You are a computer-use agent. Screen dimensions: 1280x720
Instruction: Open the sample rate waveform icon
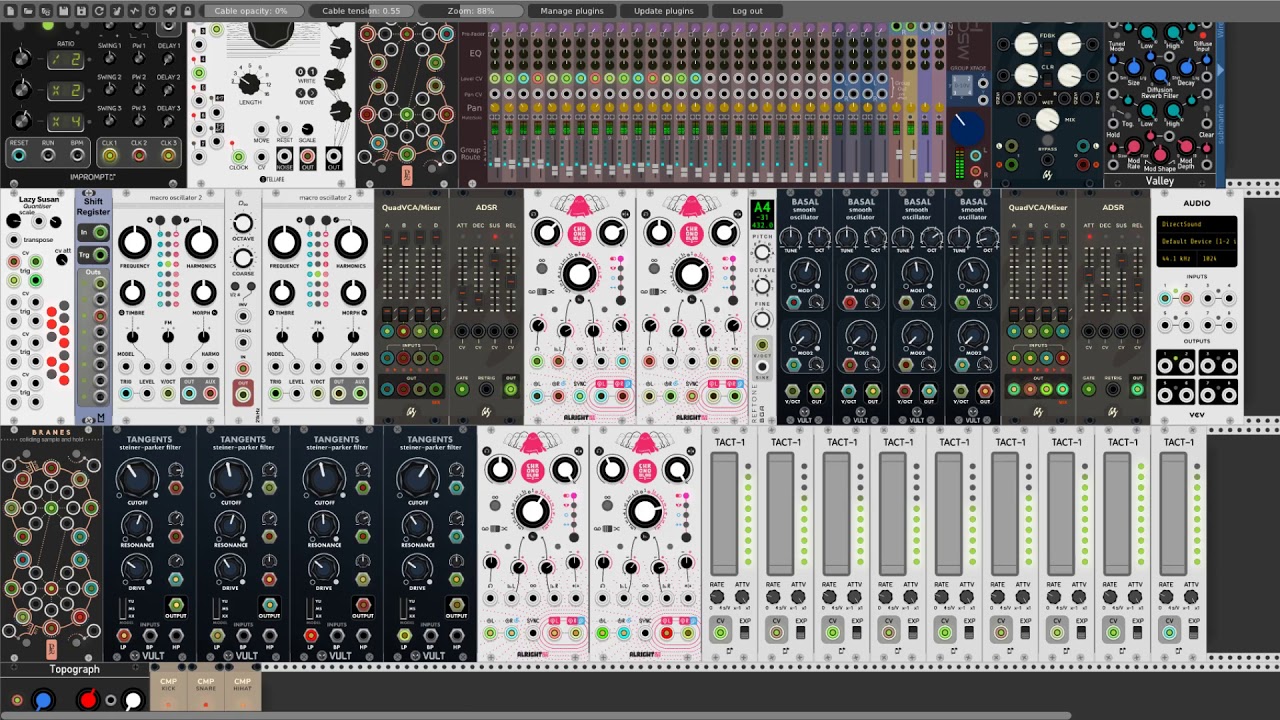tap(134, 11)
